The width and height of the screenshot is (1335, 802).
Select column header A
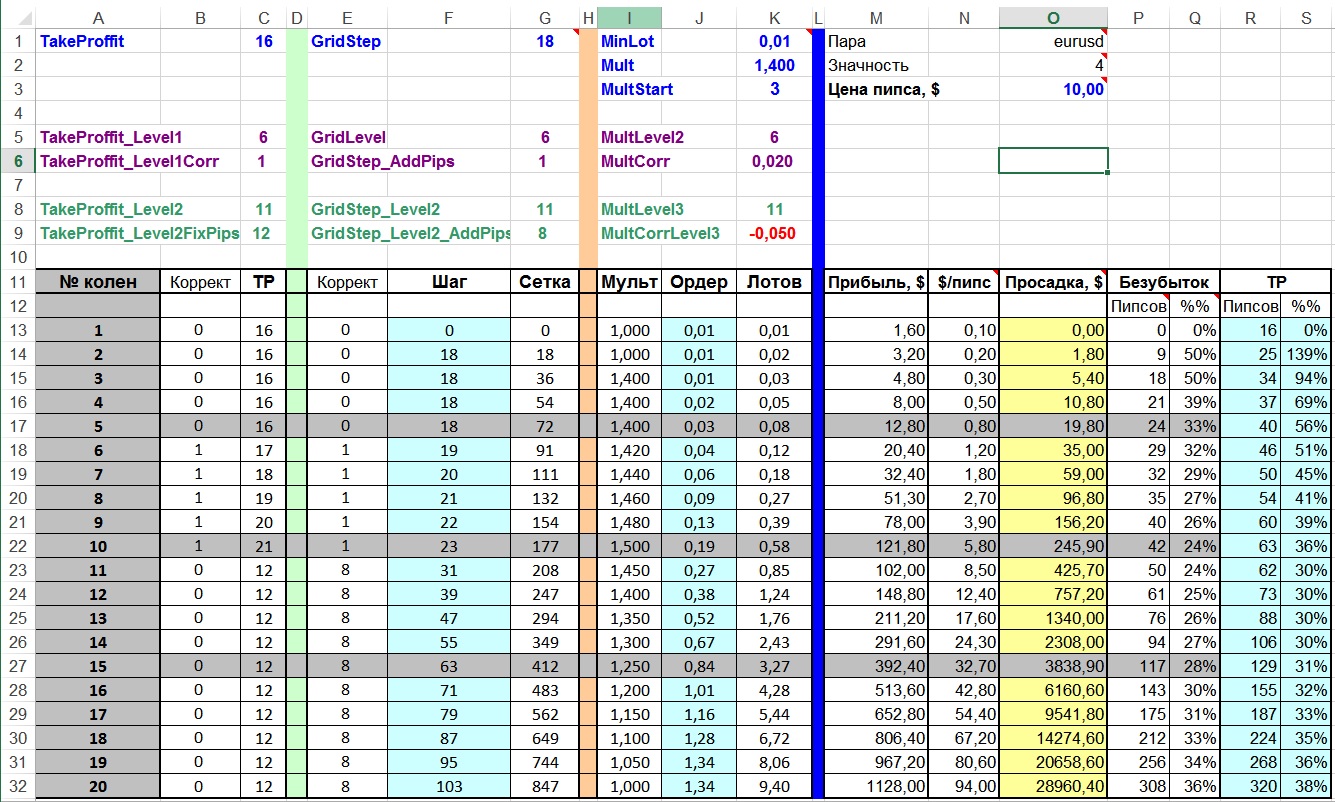(x=97, y=17)
